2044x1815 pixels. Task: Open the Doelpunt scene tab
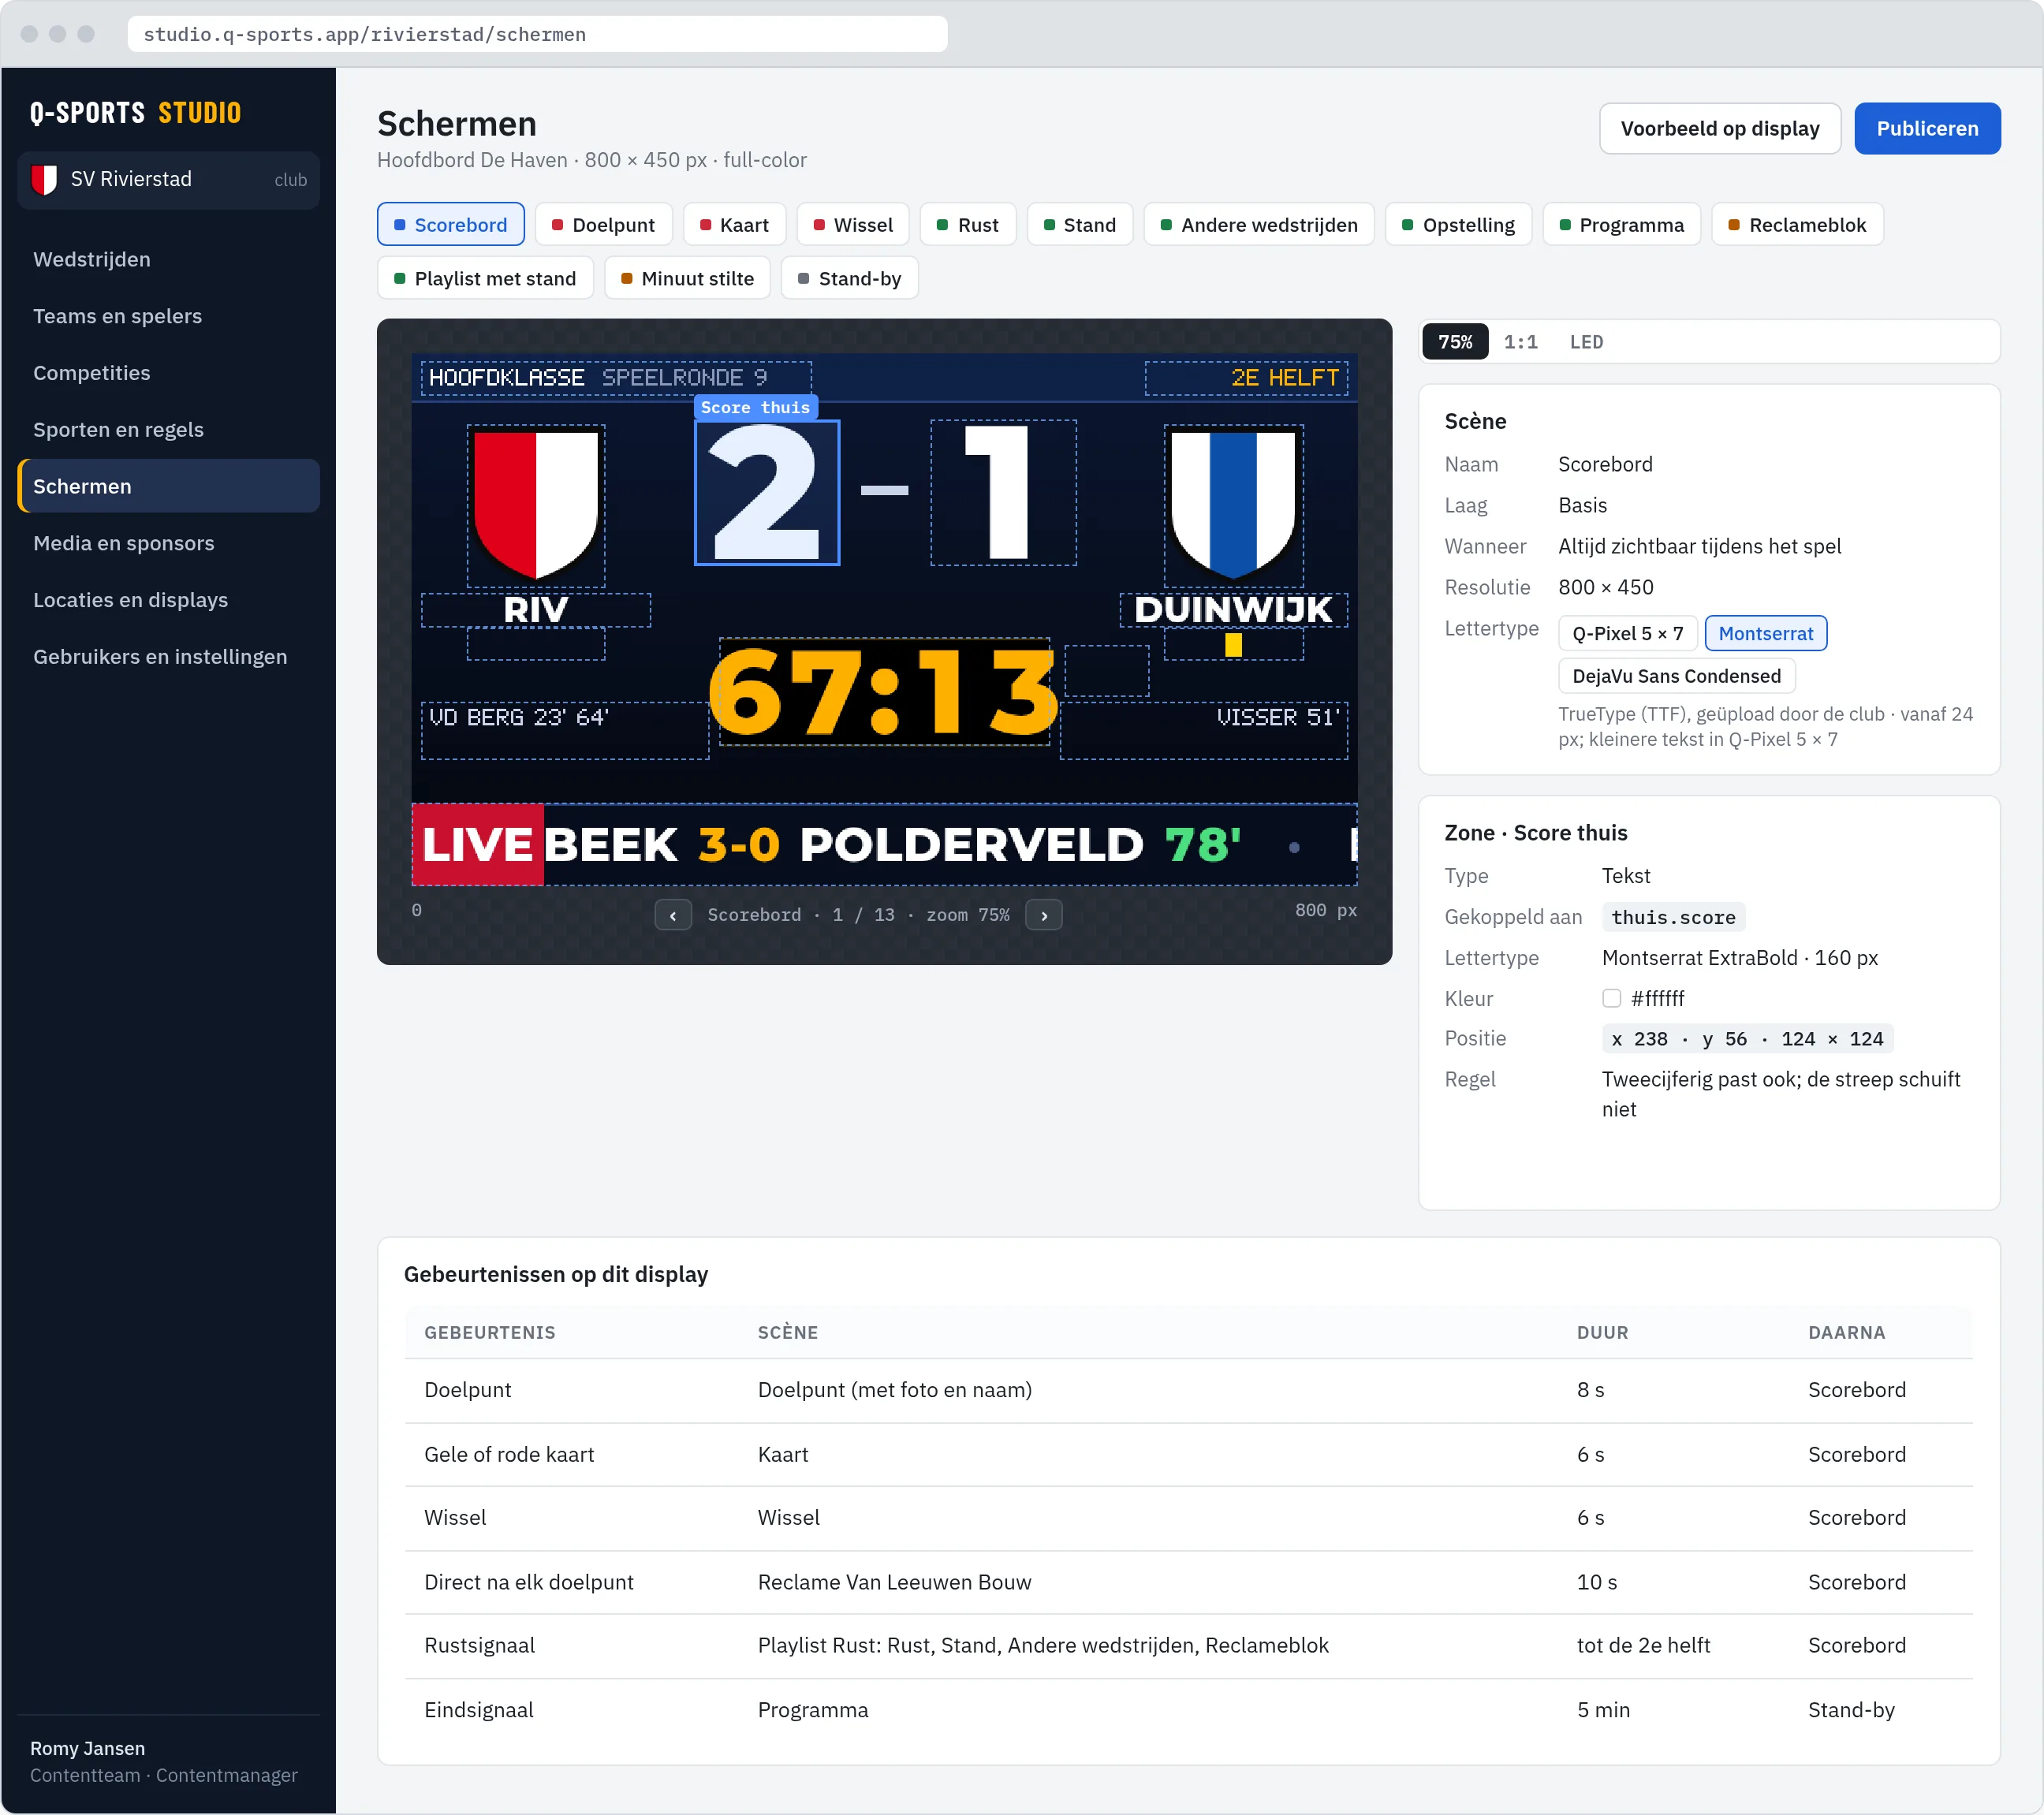[x=603, y=225]
